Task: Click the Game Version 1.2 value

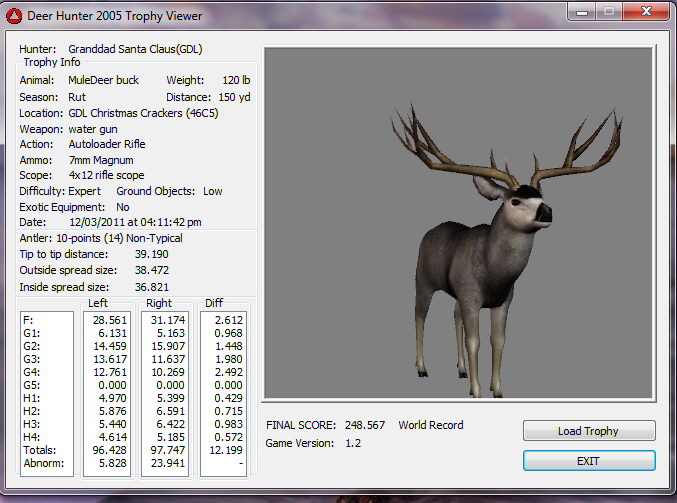Action: tap(352, 443)
